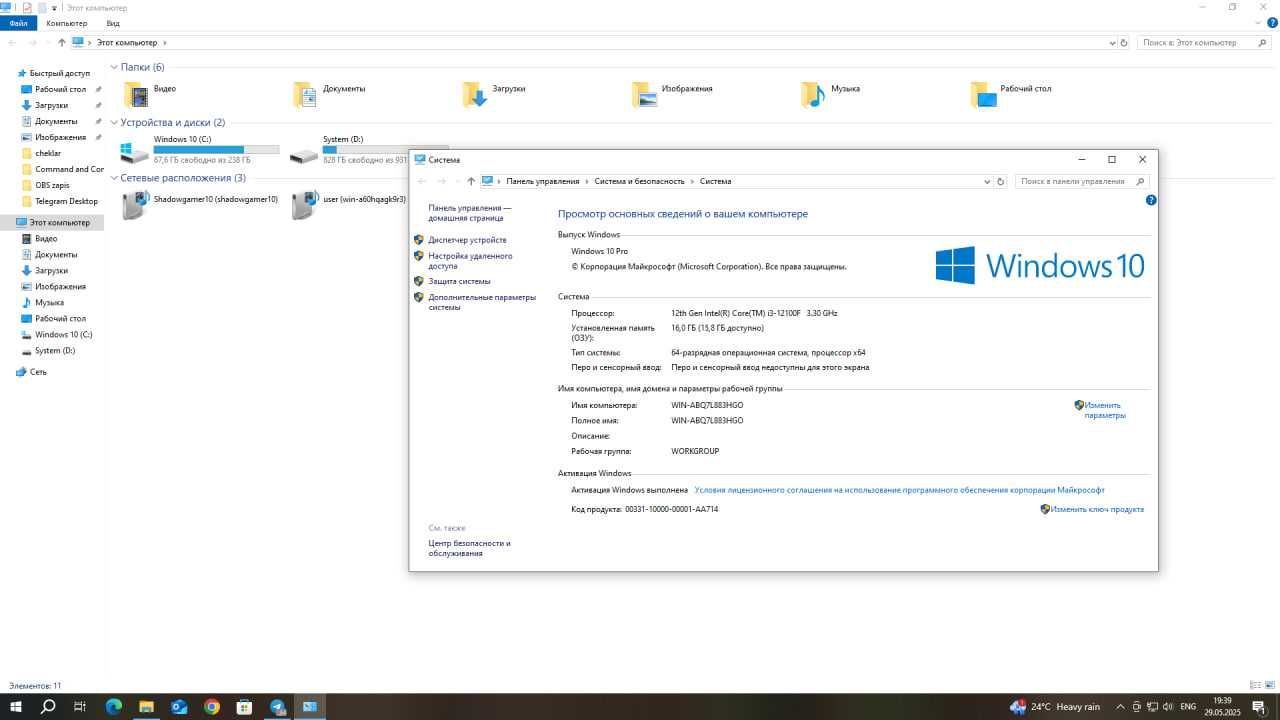Click the WORKGROUP value

click(x=695, y=451)
